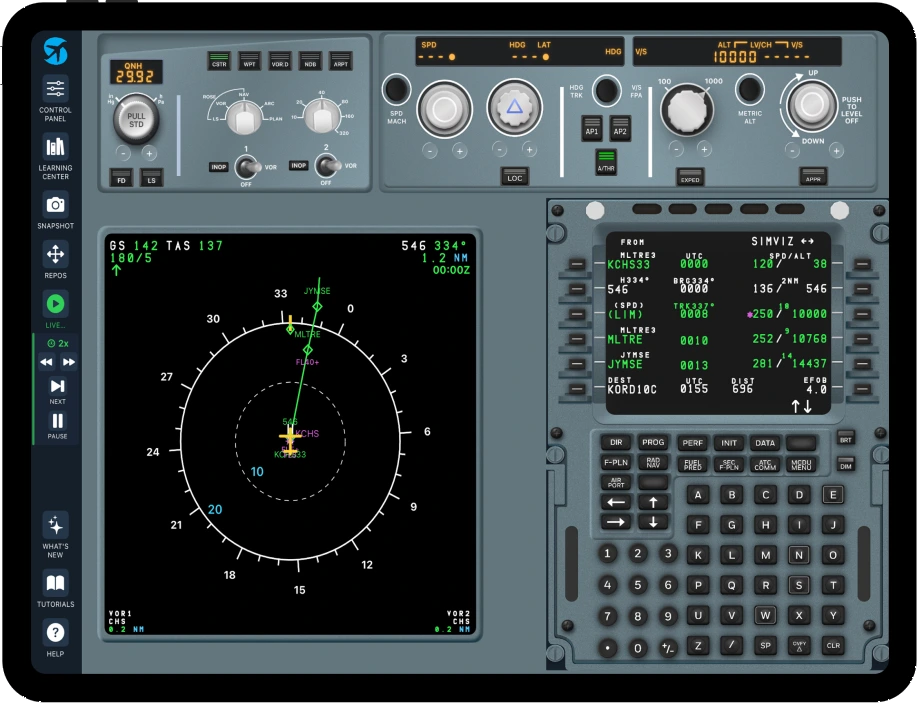Click the BRT brightness key
The height and width of the screenshot is (703, 917).
846,440
